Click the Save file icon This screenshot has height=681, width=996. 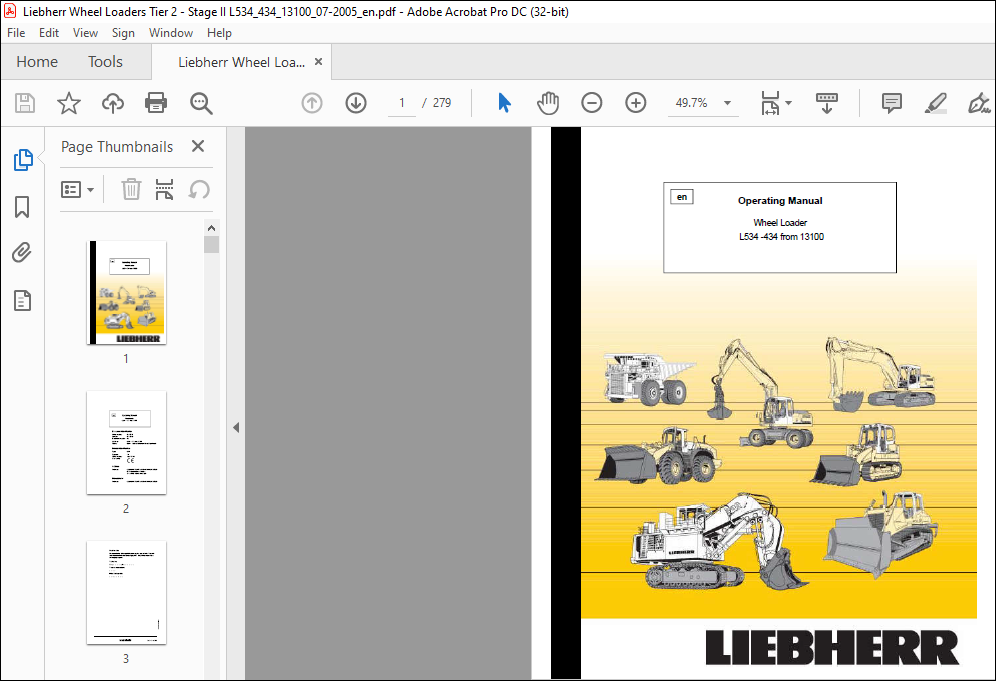click(25, 103)
